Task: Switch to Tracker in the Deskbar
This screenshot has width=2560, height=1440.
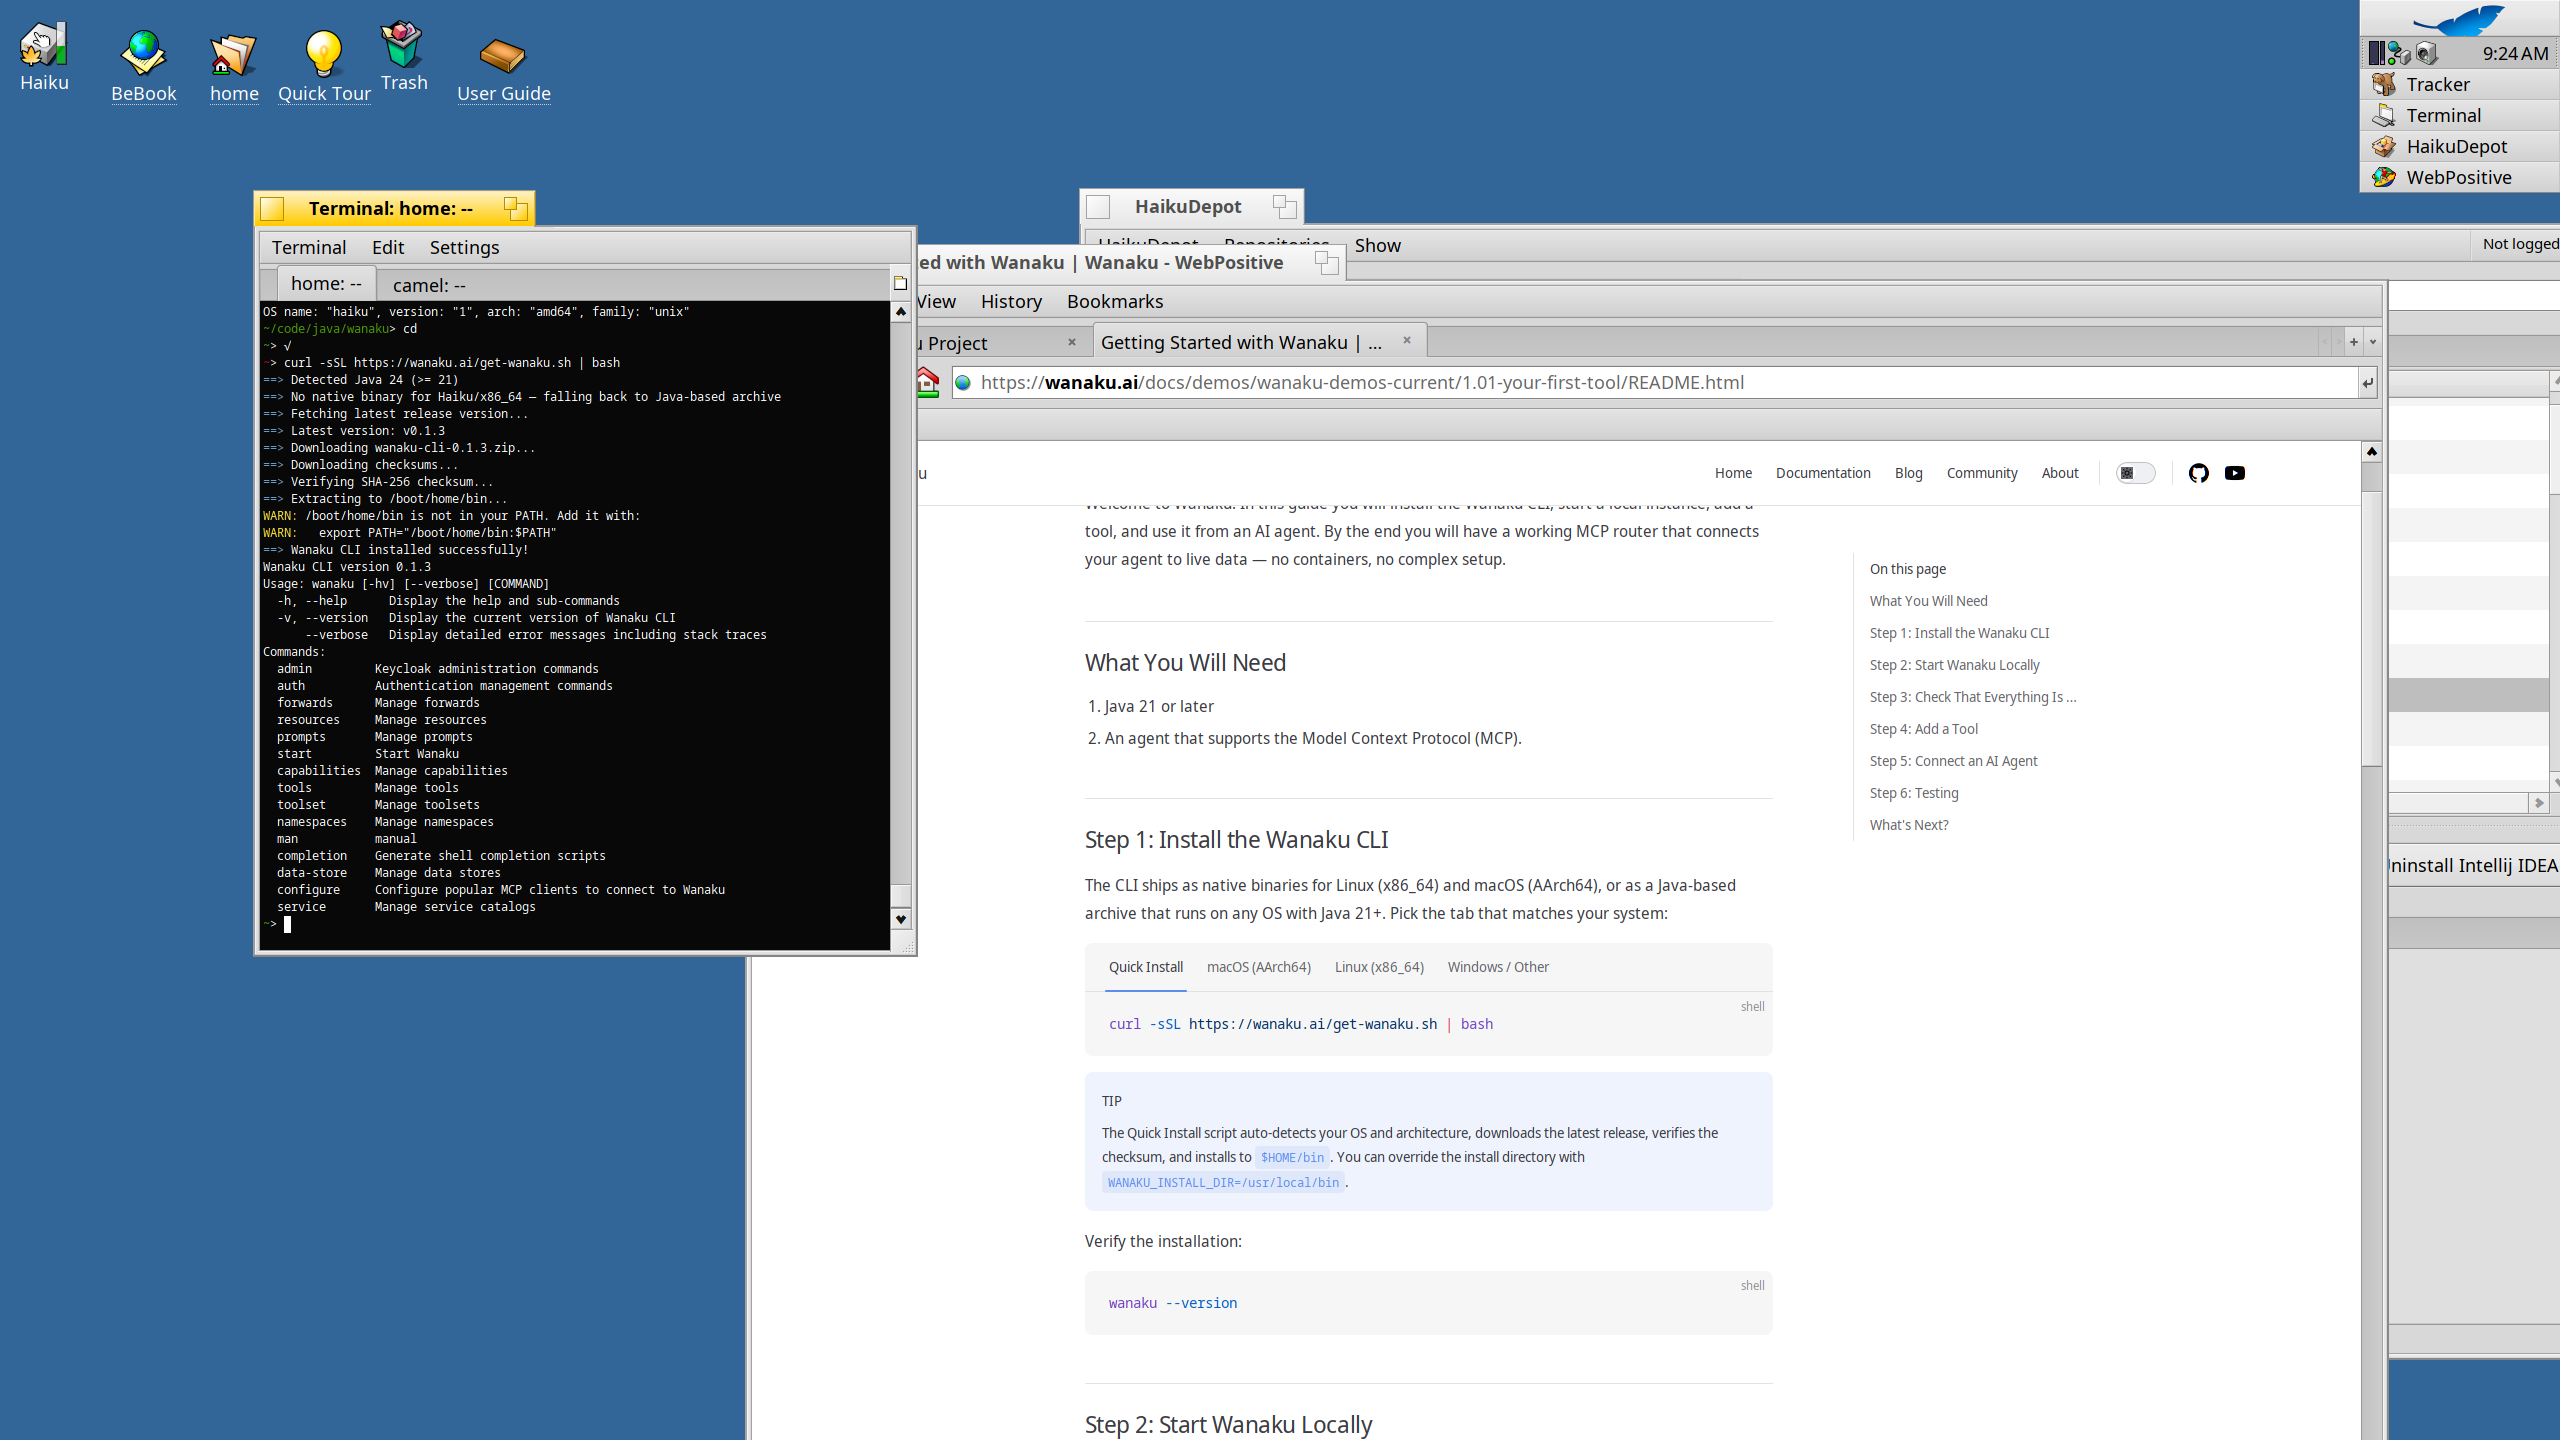Action: click(x=2460, y=84)
